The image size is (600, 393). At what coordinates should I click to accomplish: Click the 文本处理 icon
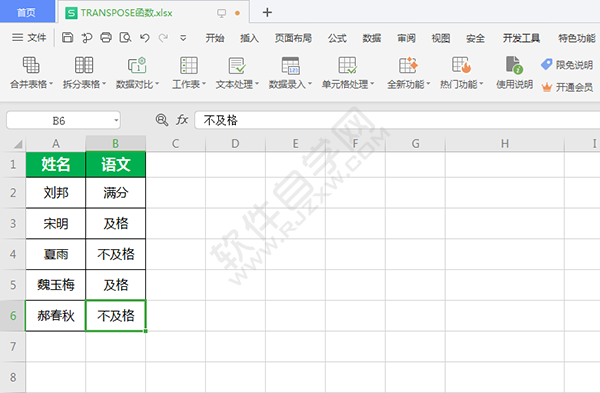point(237,65)
